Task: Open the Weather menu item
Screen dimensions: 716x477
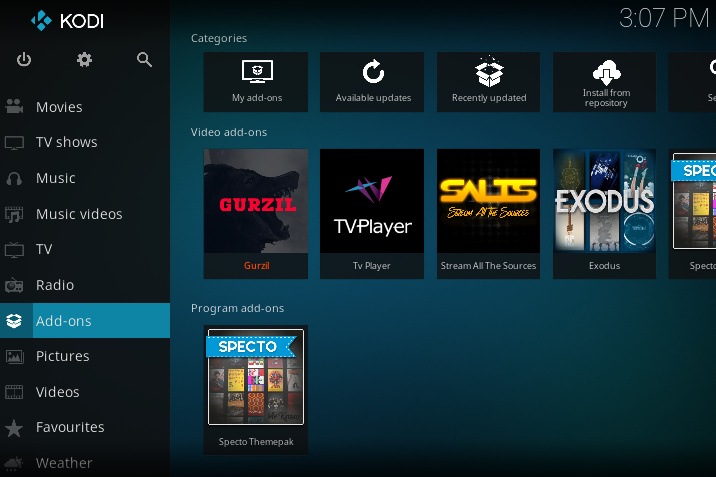Action: coord(85,463)
